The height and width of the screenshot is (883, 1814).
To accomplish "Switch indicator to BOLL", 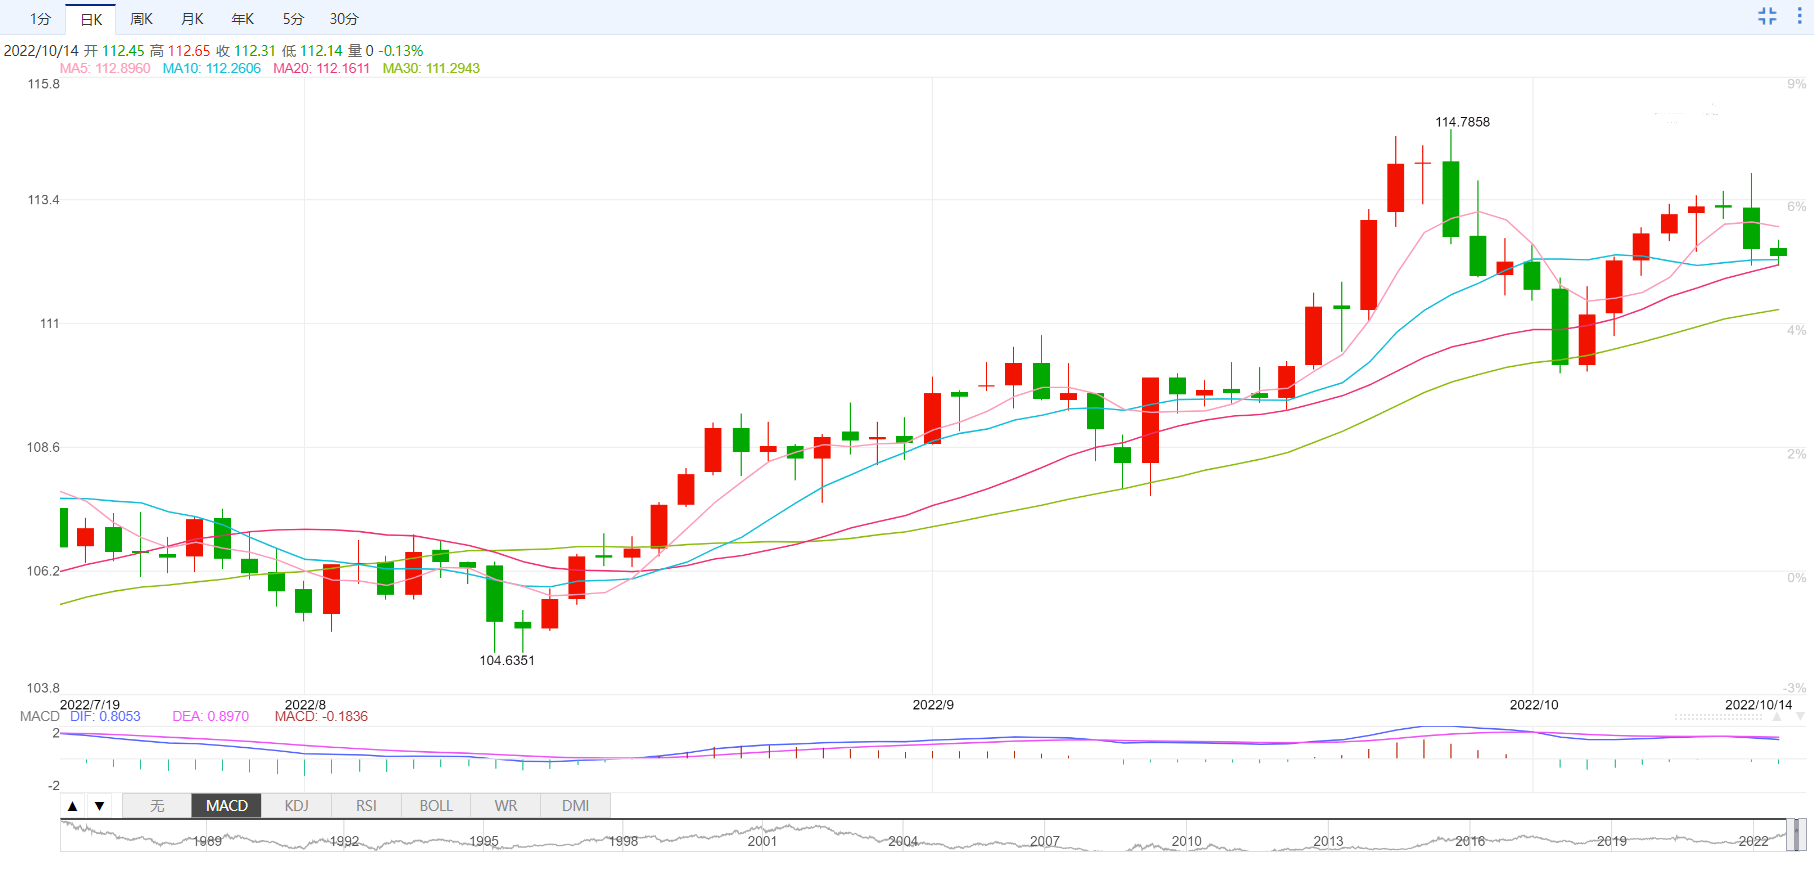I will (x=436, y=806).
